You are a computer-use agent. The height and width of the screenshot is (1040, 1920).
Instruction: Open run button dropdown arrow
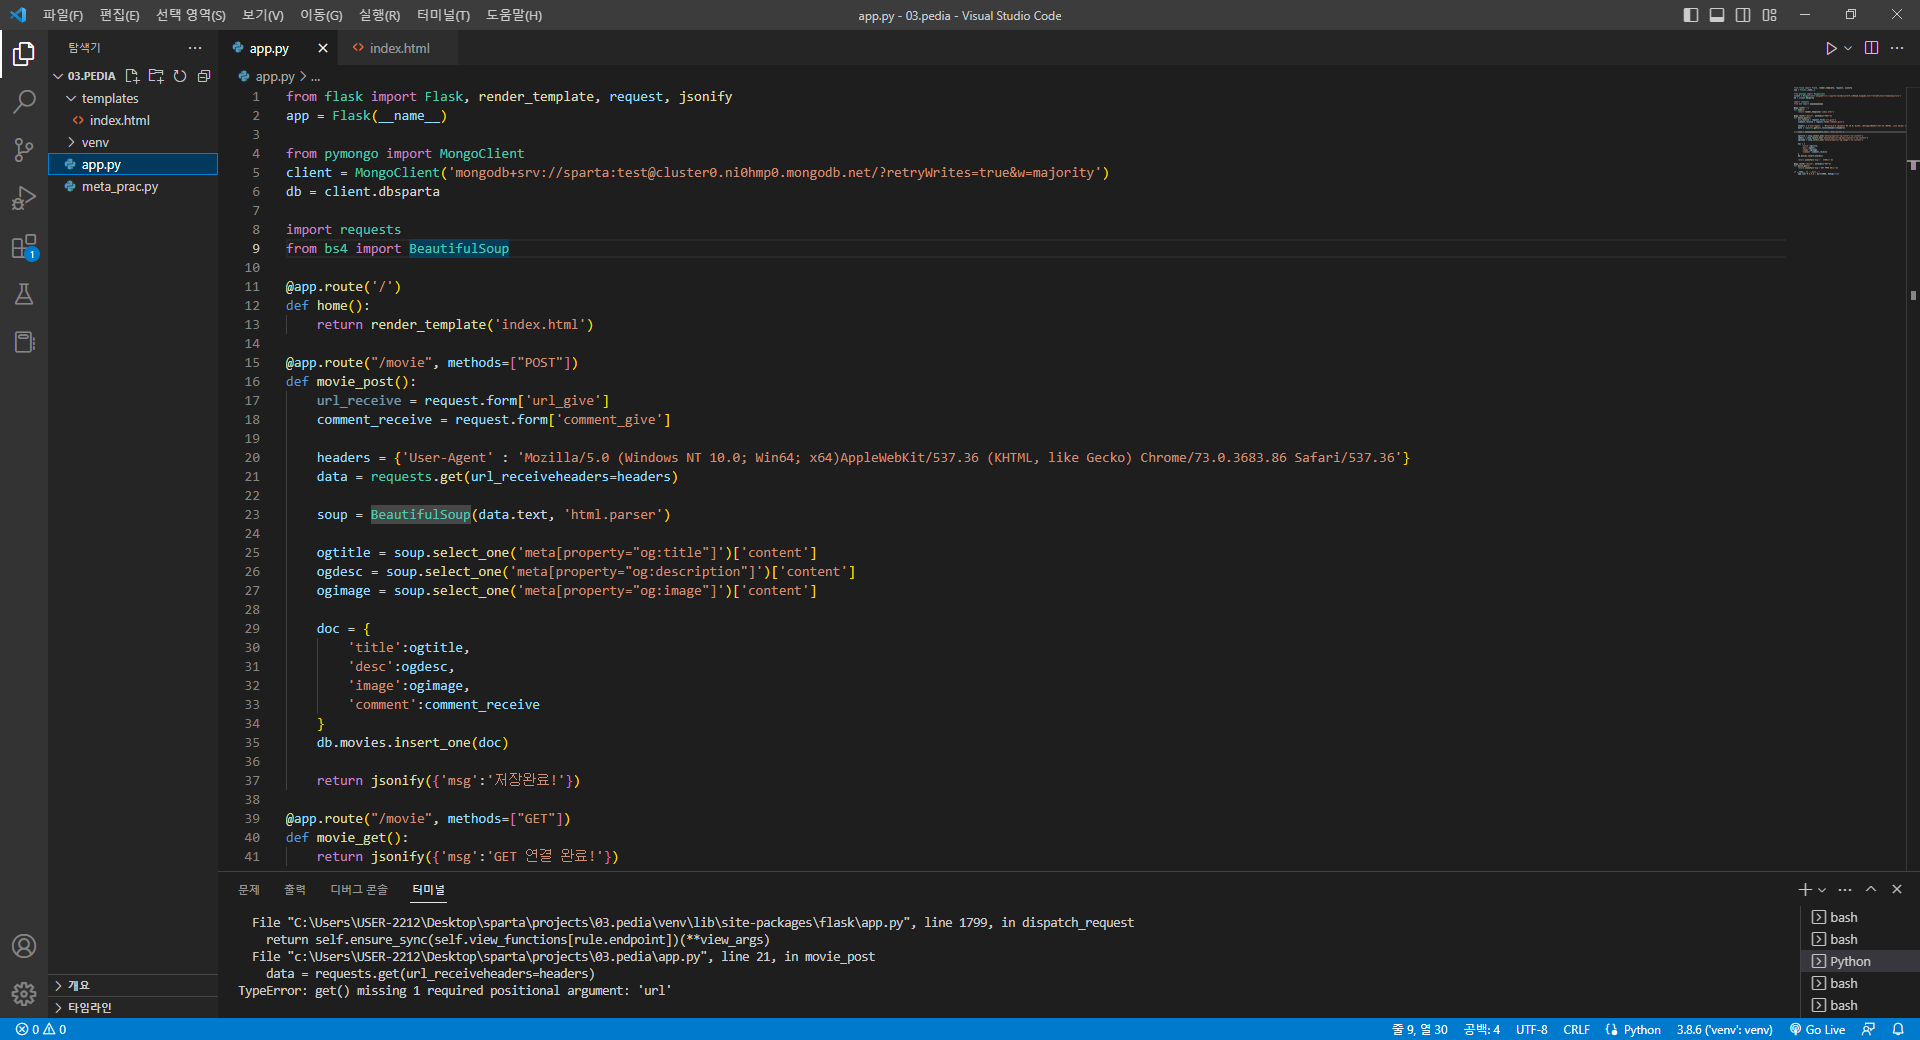click(1848, 48)
